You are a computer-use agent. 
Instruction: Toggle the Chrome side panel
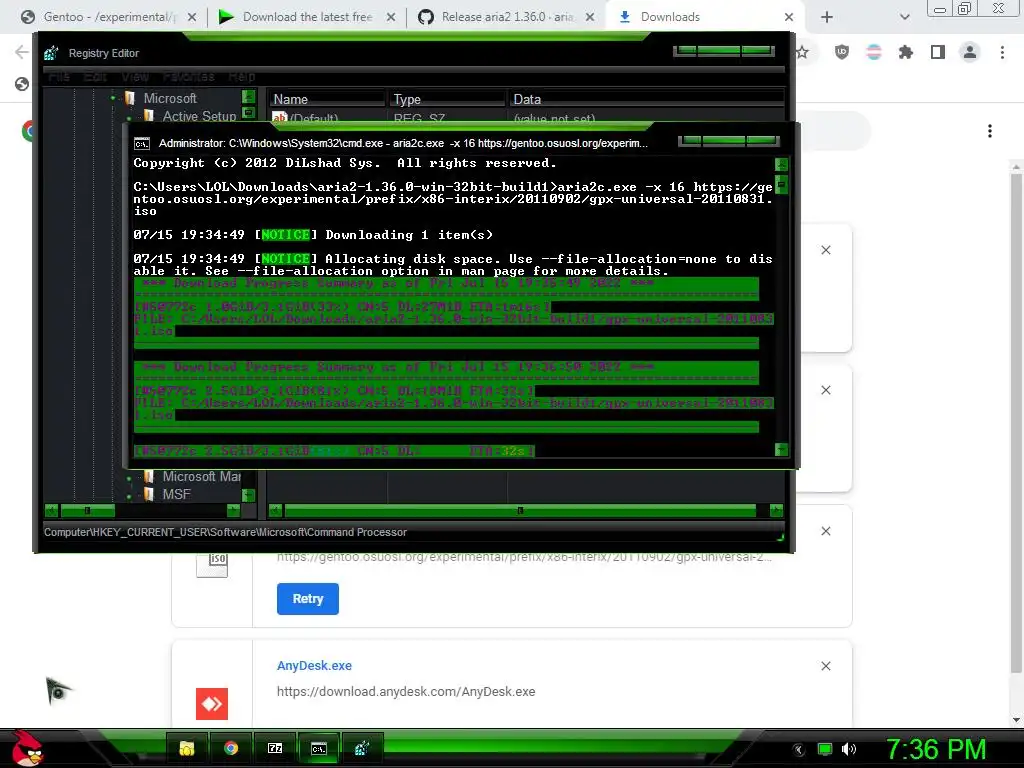(938, 52)
